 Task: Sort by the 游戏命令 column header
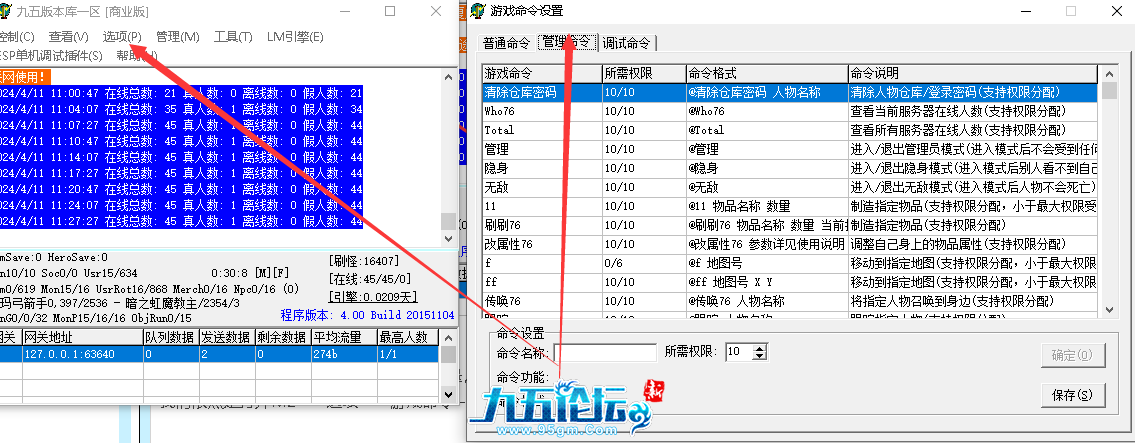click(x=542, y=73)
